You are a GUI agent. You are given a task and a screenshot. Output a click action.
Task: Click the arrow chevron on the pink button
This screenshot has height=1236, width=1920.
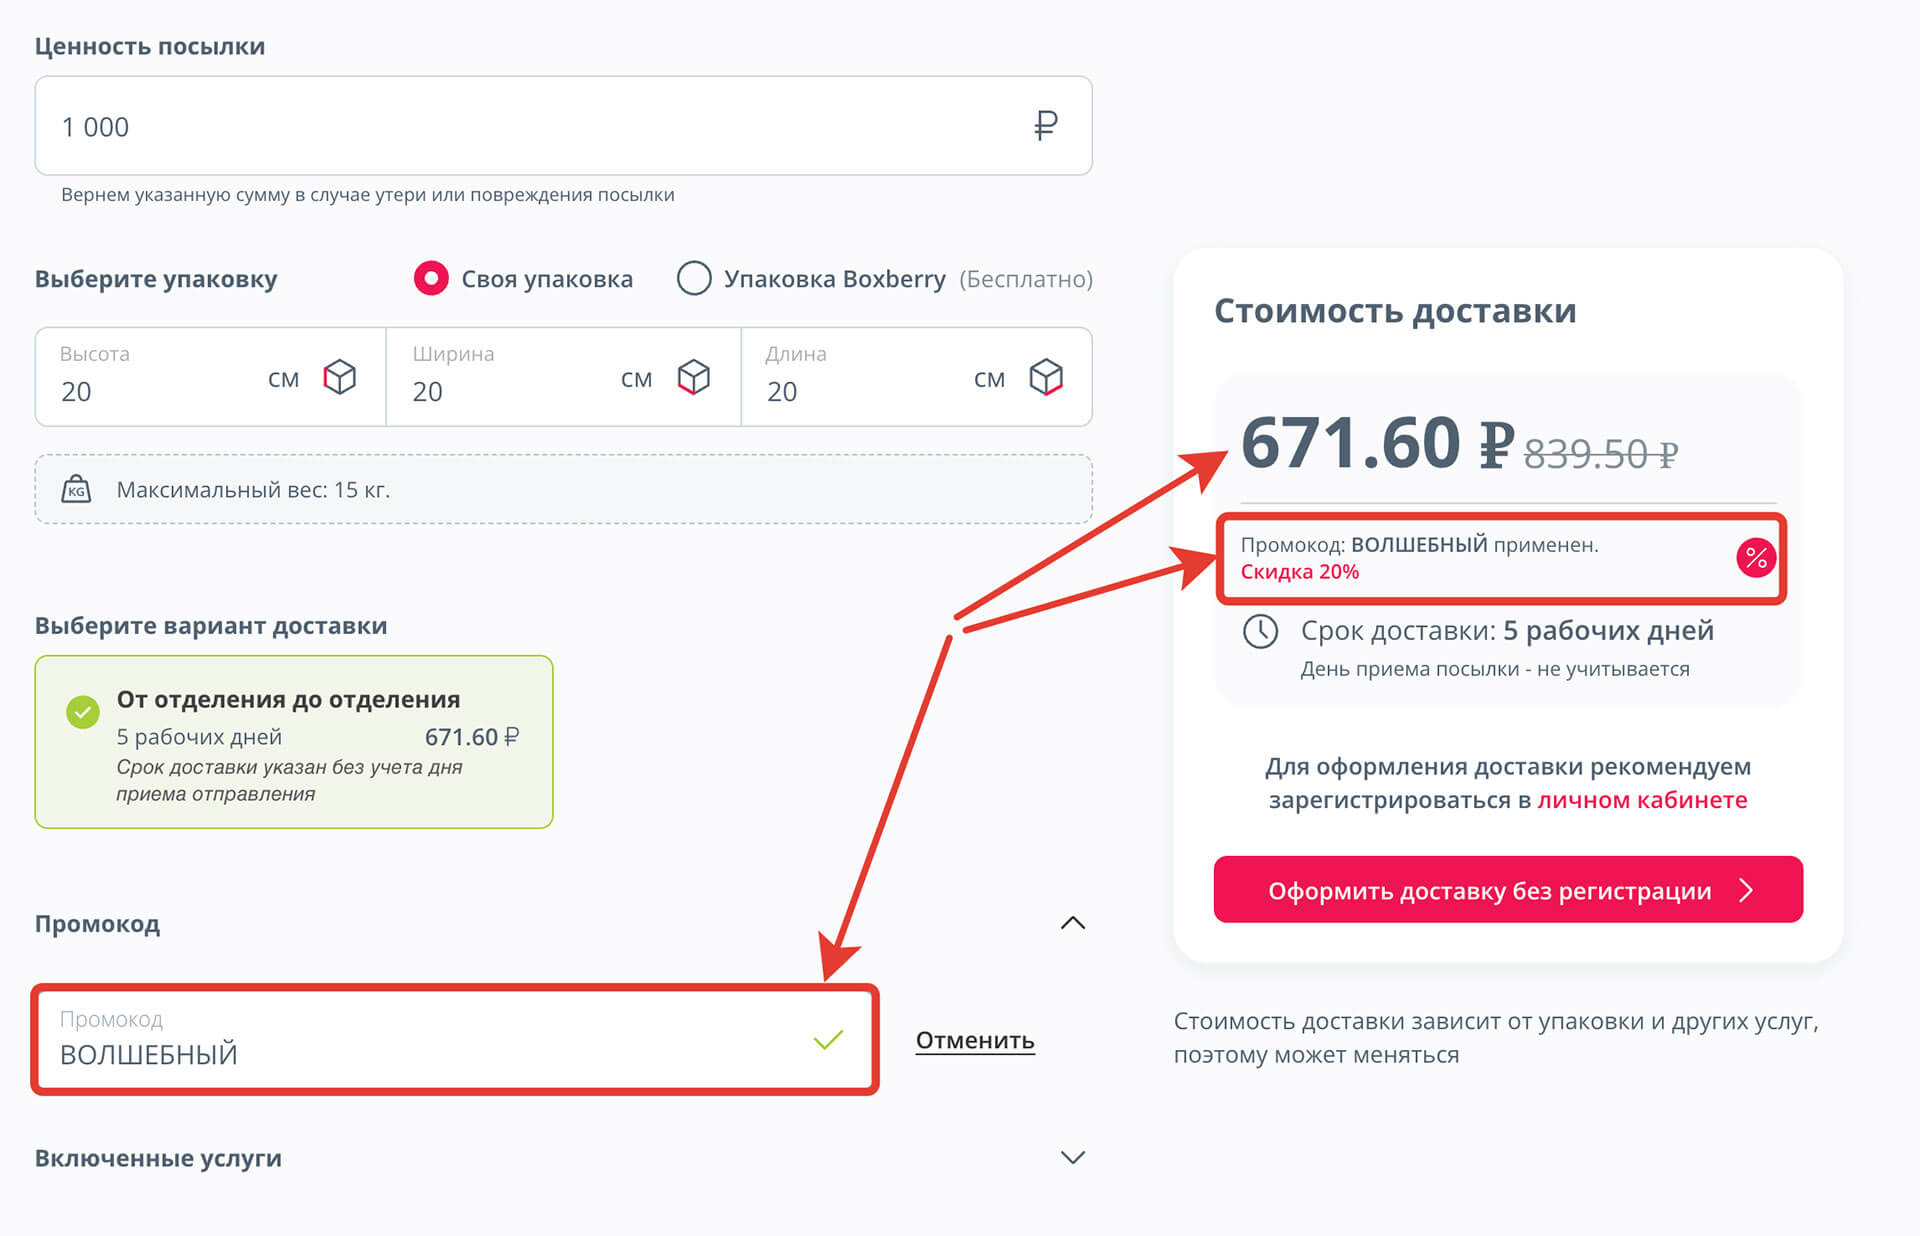tap(1746, 890)
